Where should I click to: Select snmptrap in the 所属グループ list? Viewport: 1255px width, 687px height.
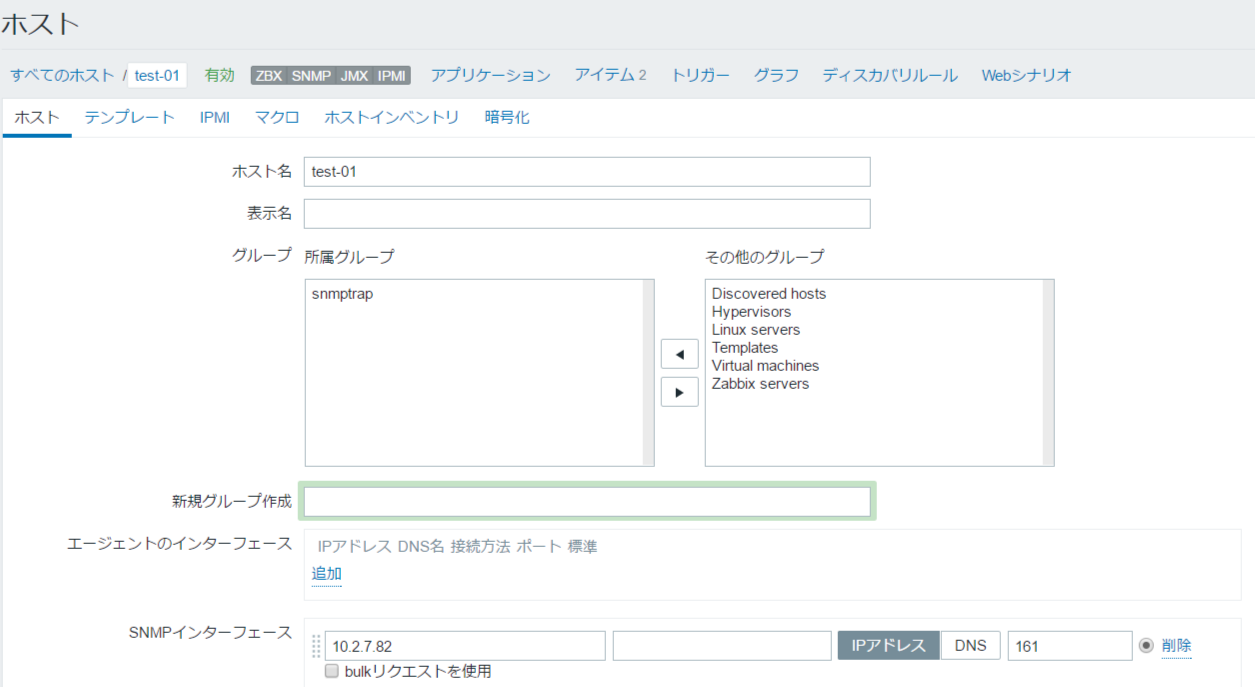point(342,294)
